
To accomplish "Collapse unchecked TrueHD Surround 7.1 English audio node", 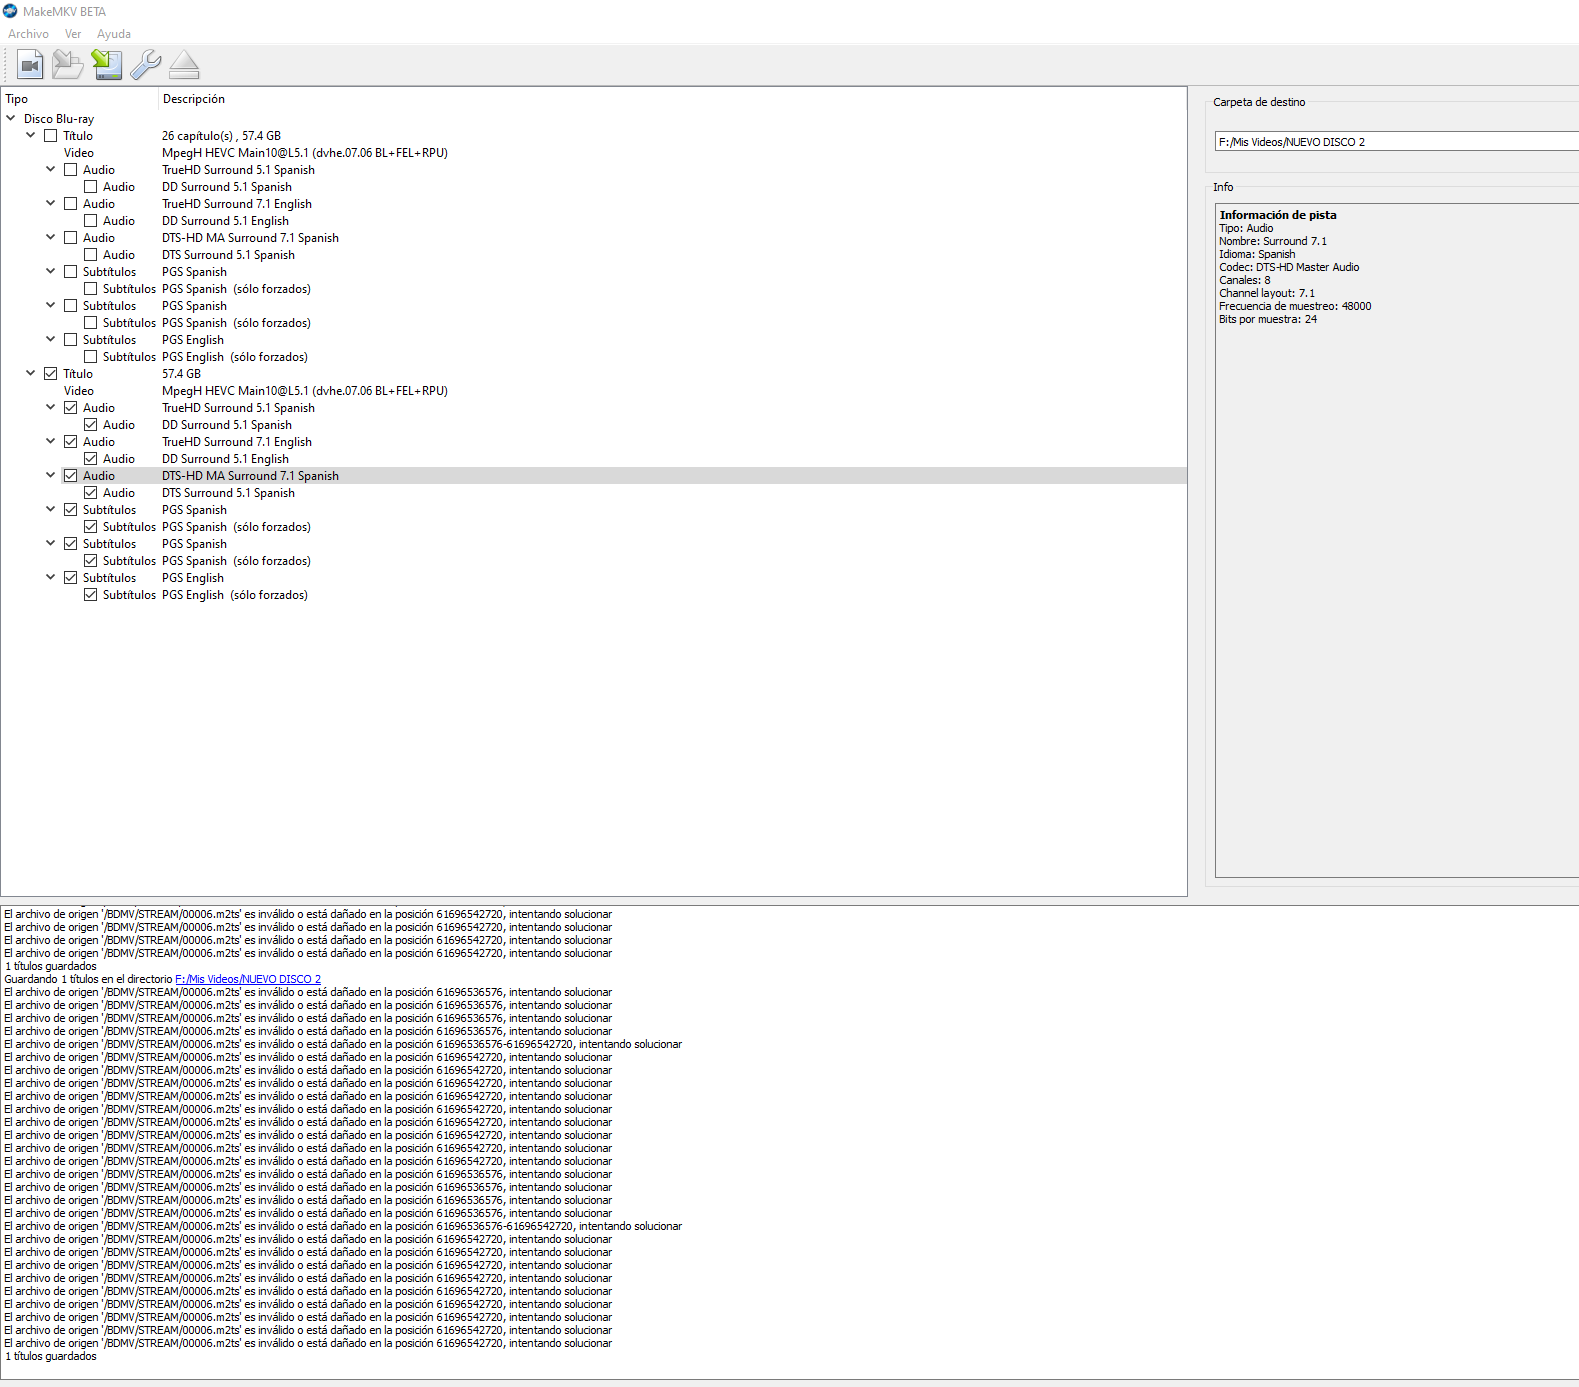I will pyautogui.click(x=51, y=203).
